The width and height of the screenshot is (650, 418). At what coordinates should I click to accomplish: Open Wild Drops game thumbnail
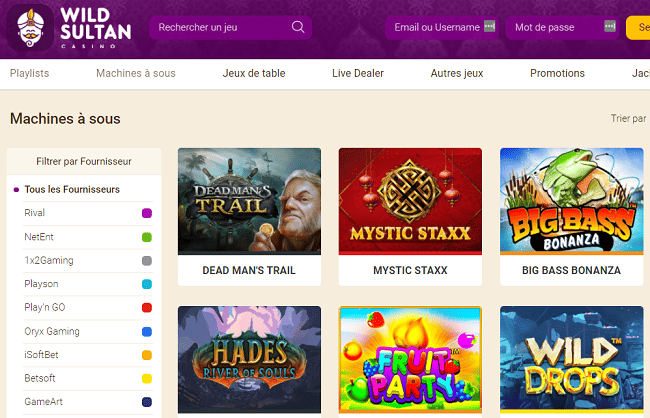pyautogui.click(x=572, y=360)
